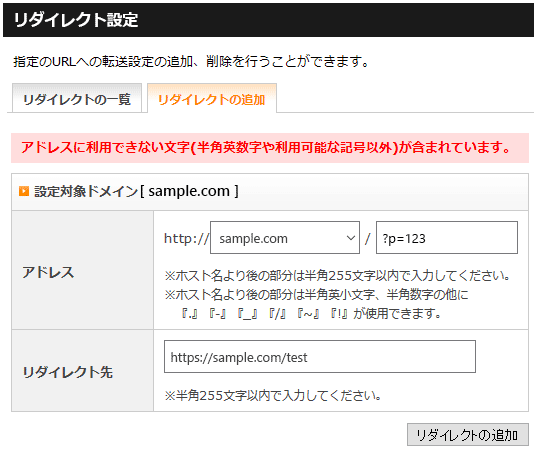This screenshot has height=450, width=540.
Task: Focus the address path field containing ?p=123
Action: 447,238
